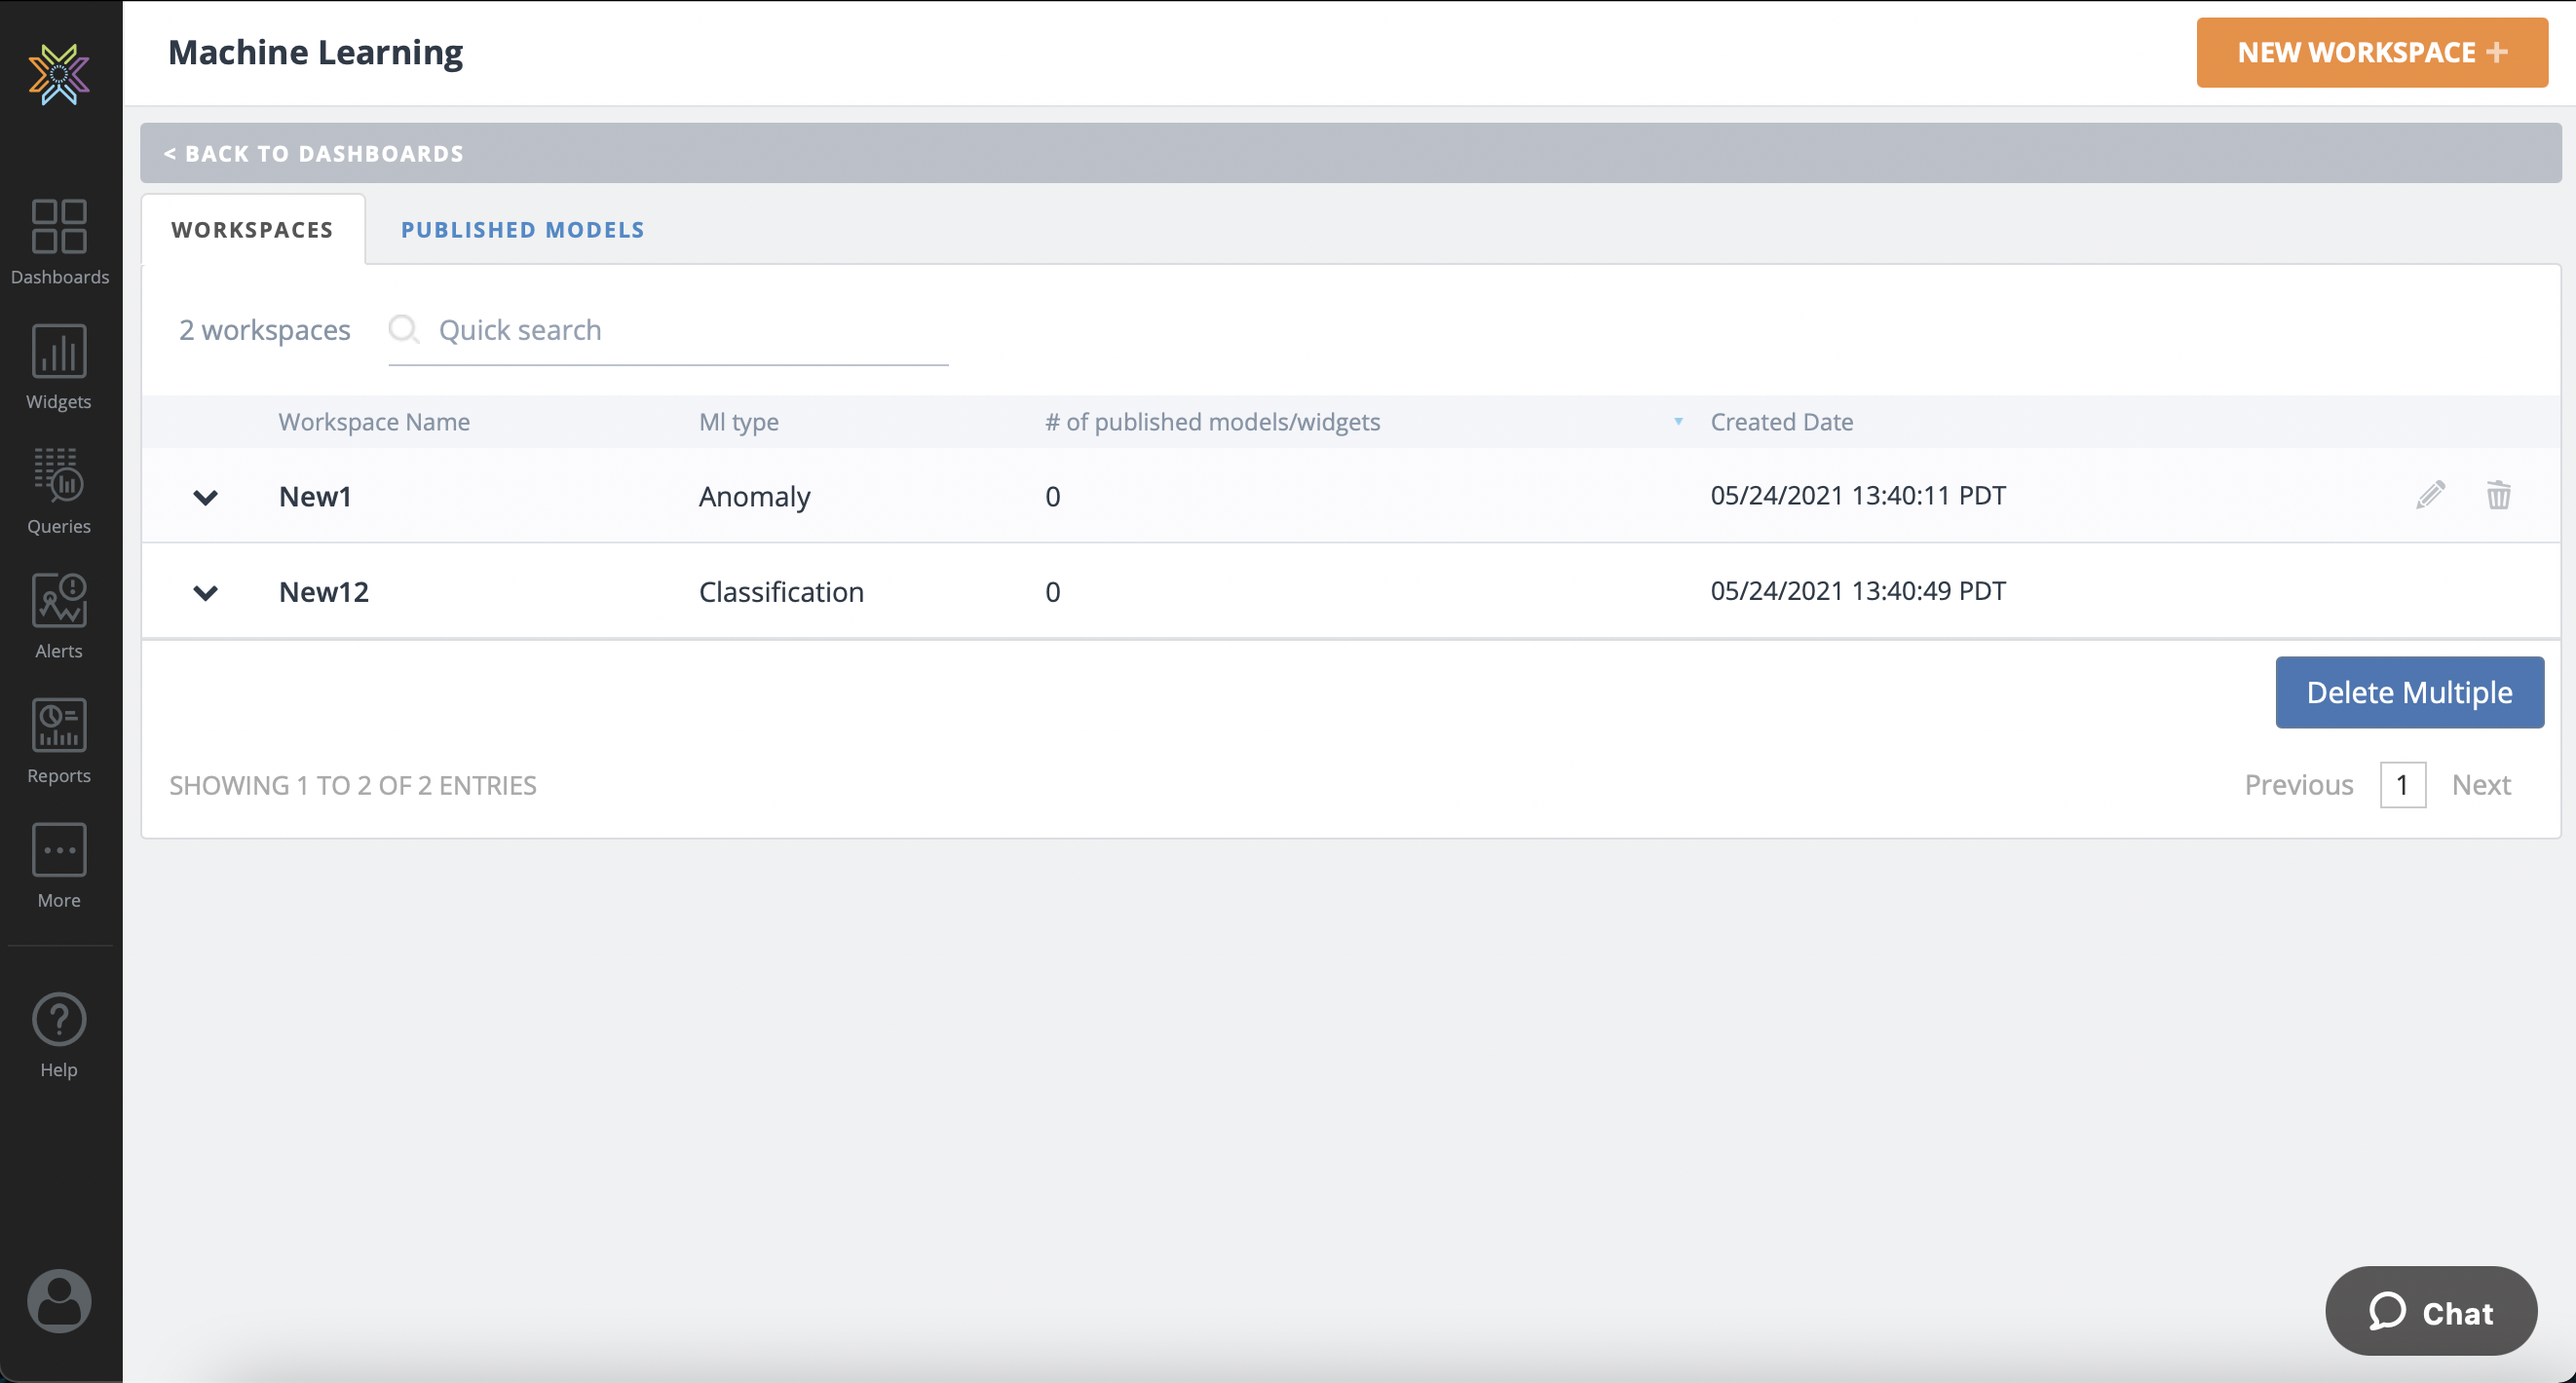Select the Workspaces tab

(252, 230)
